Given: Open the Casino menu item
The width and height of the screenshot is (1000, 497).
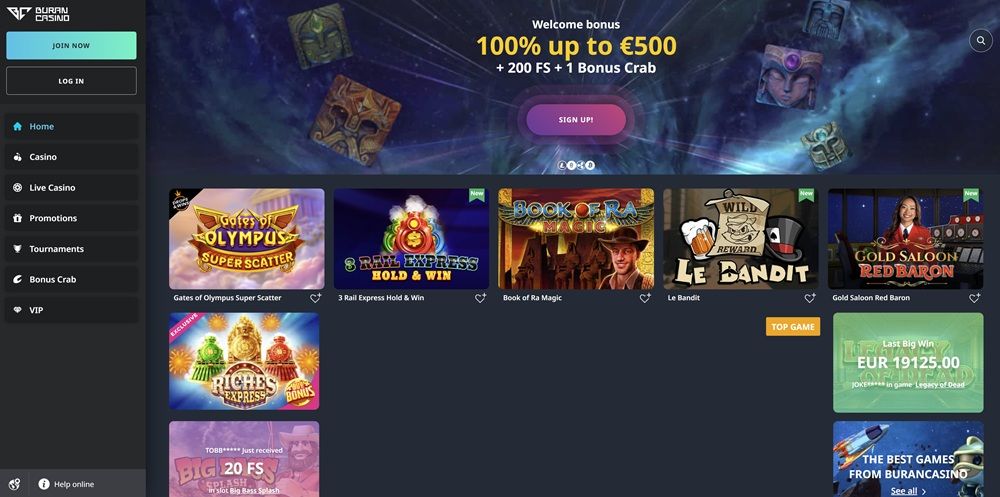Looking at the screenshot, I should pos(71,157).
